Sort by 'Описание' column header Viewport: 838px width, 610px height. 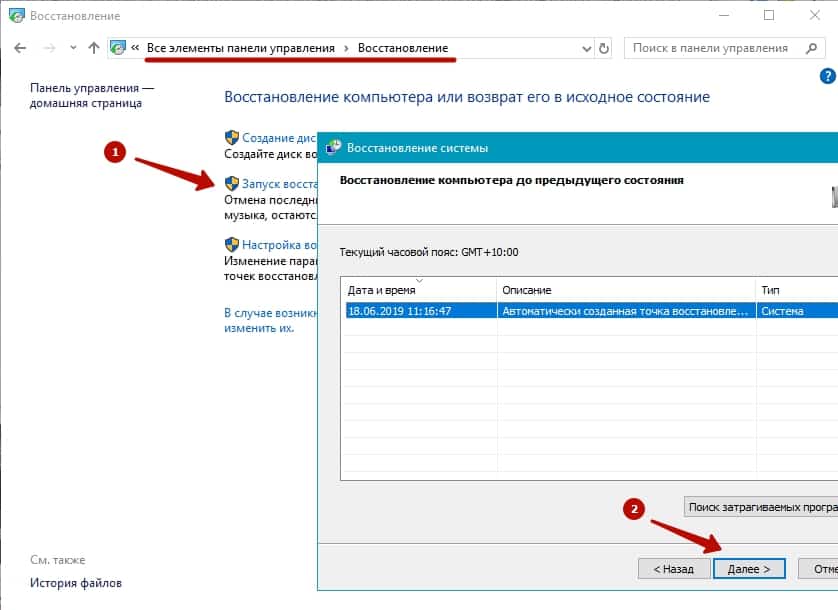coord(626,290)
